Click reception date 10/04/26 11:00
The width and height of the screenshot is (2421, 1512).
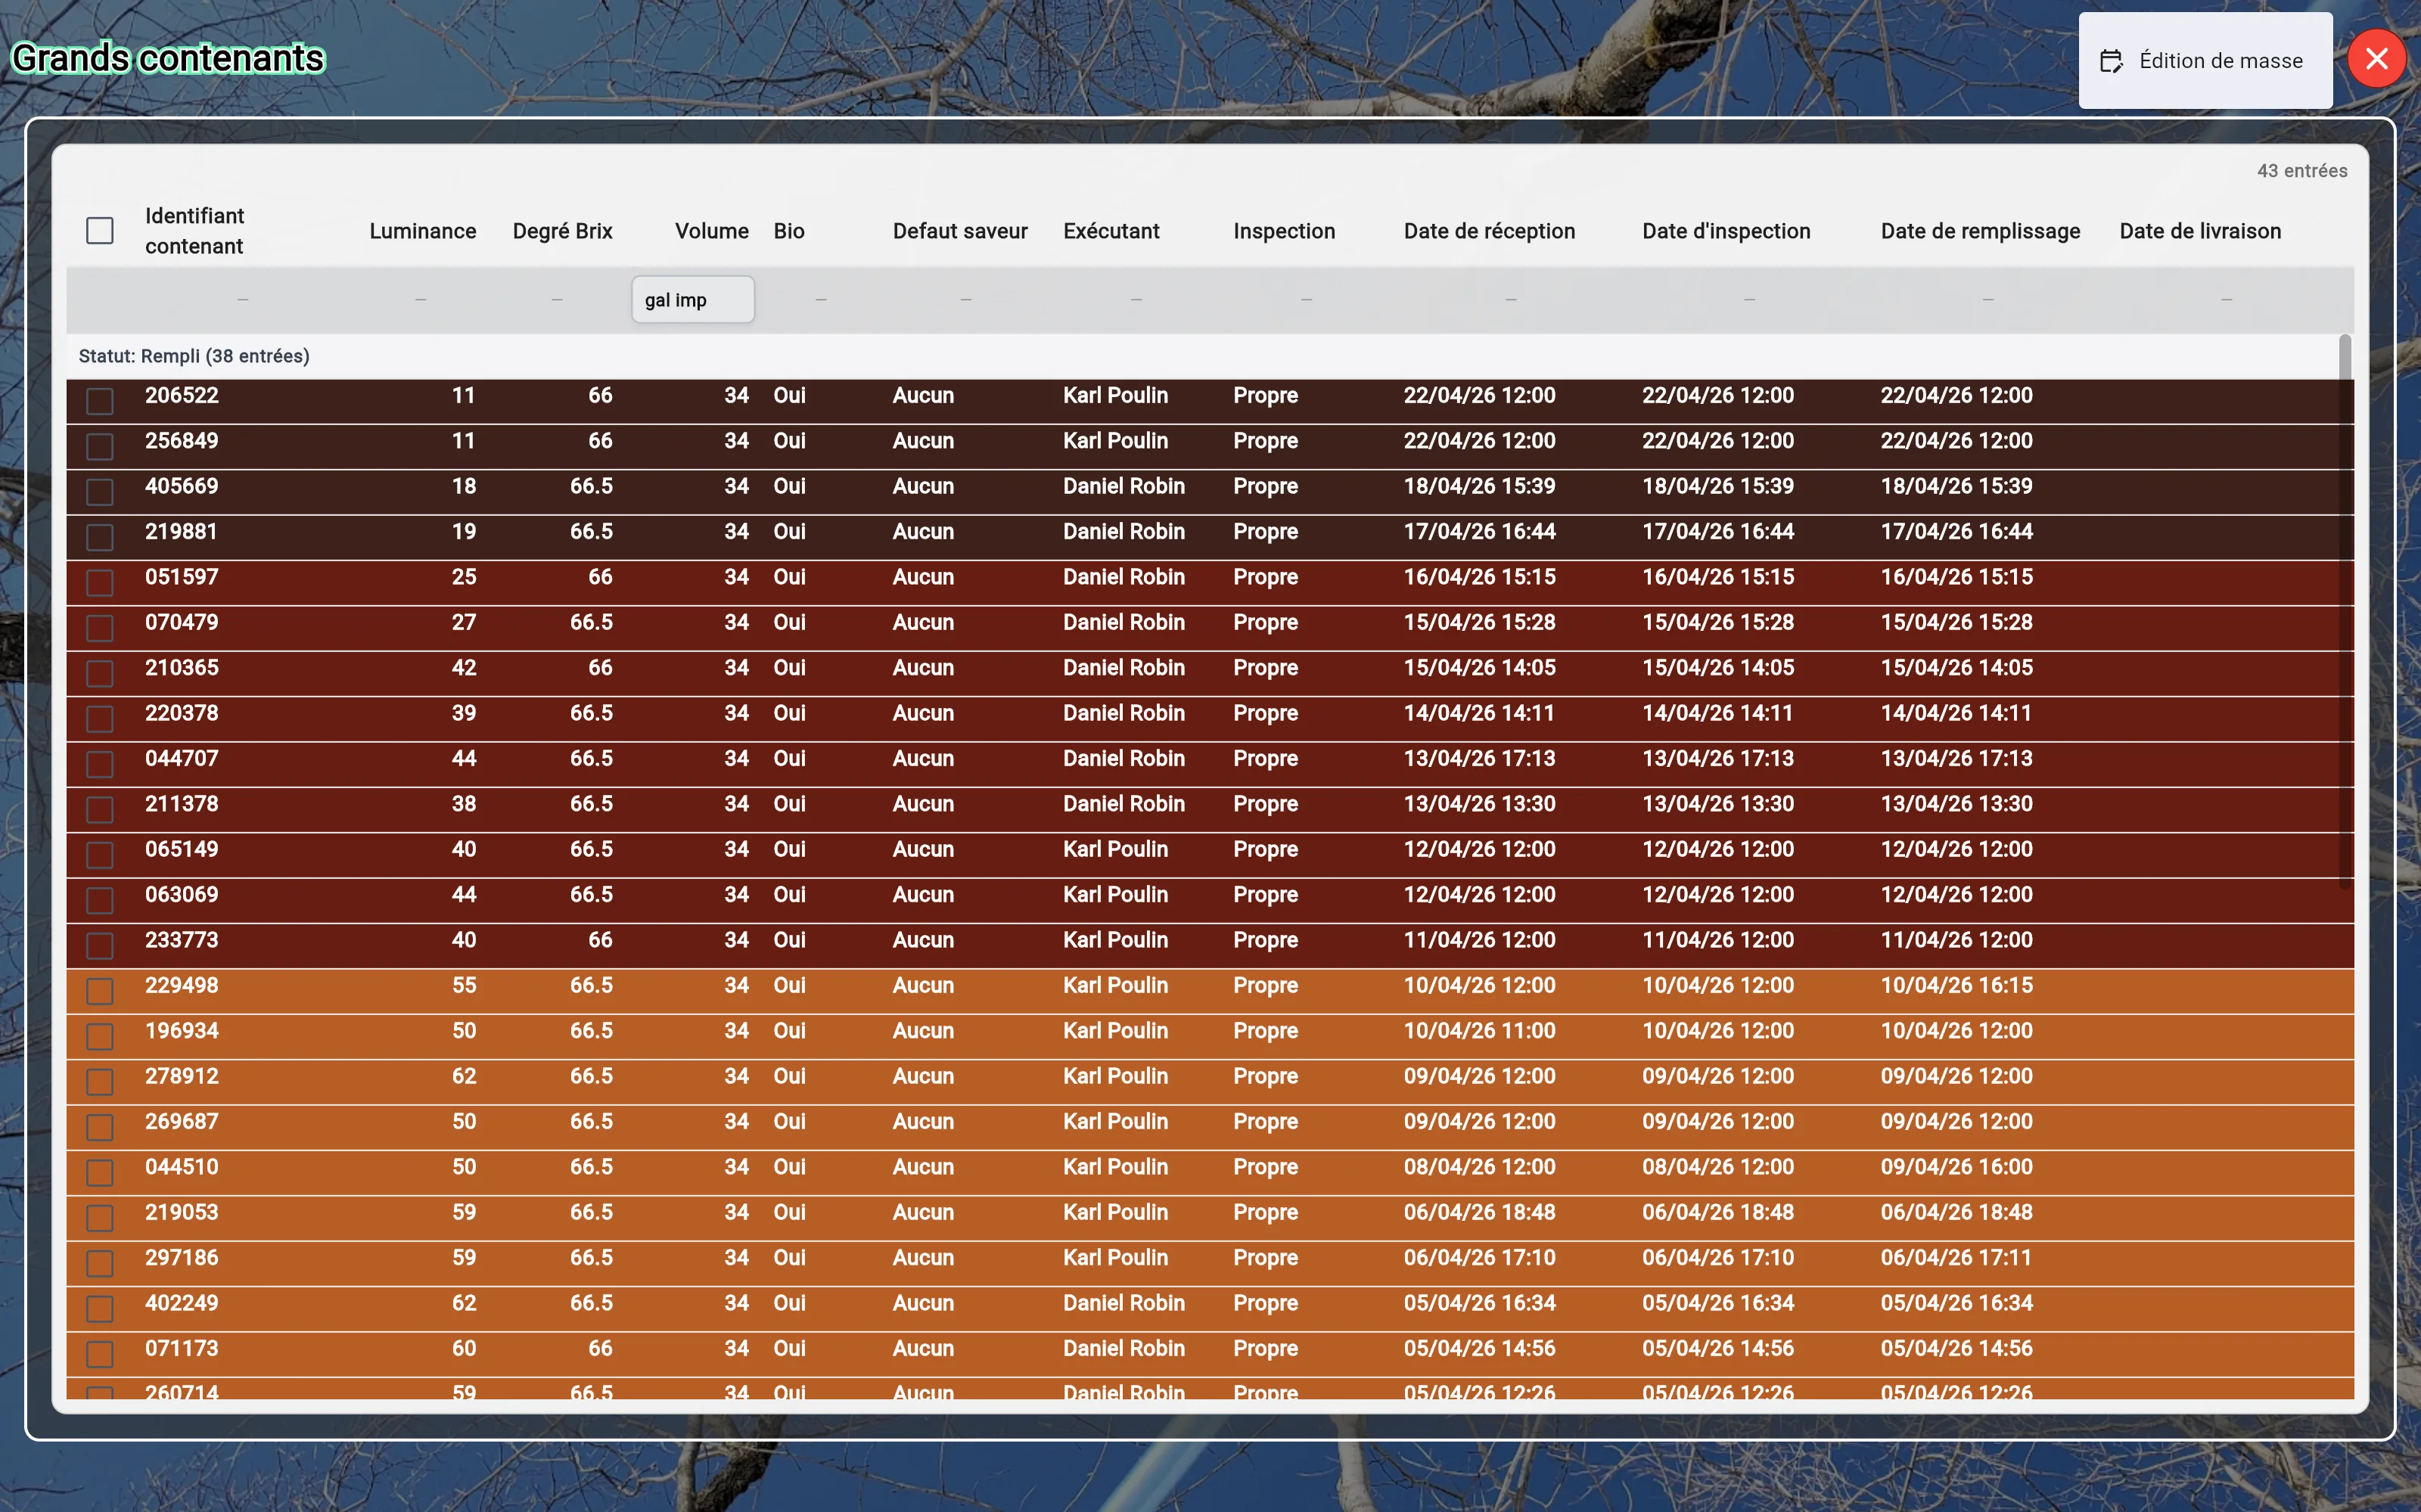click(x=1479, y=1031)
